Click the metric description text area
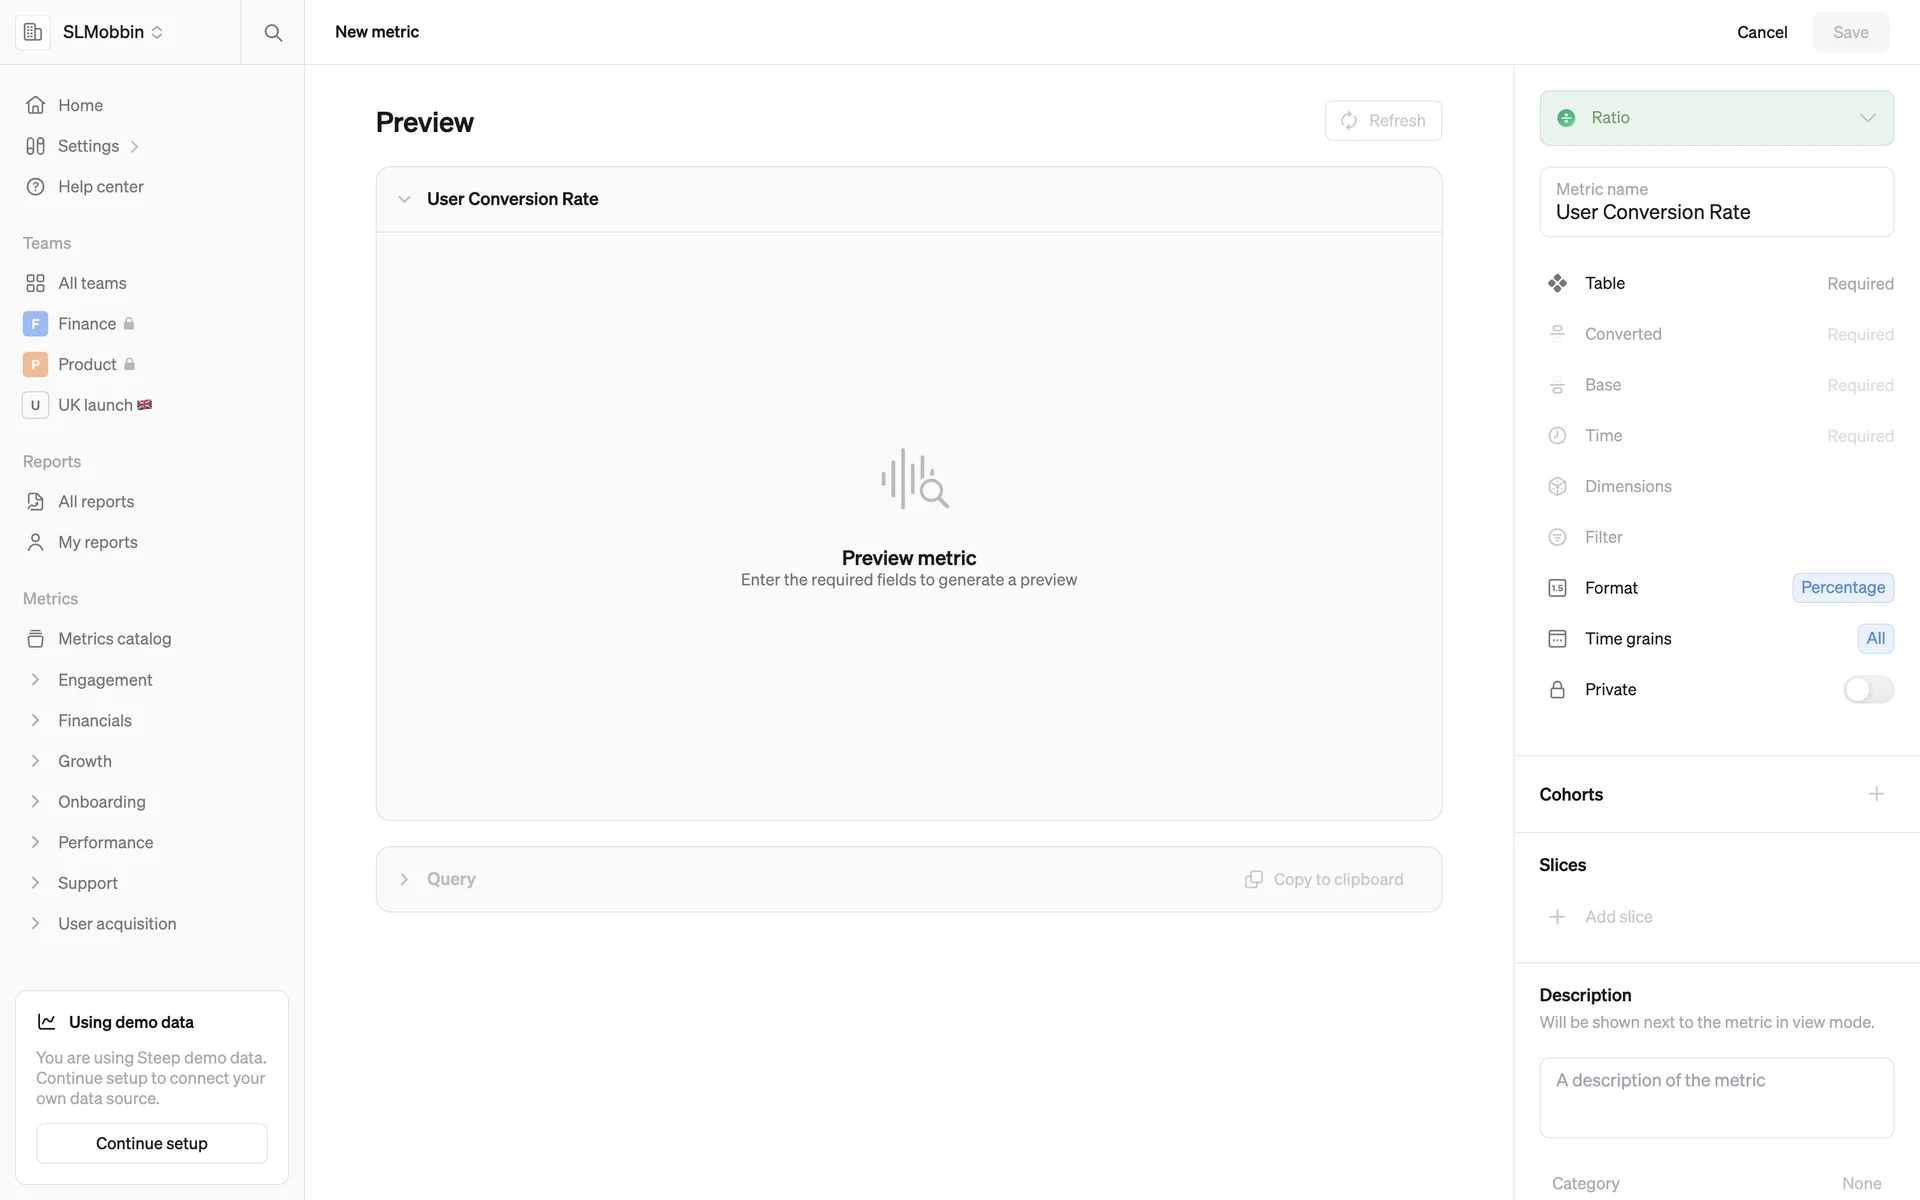Screen dimensions: 1920x1200 pos(1716,1097)
